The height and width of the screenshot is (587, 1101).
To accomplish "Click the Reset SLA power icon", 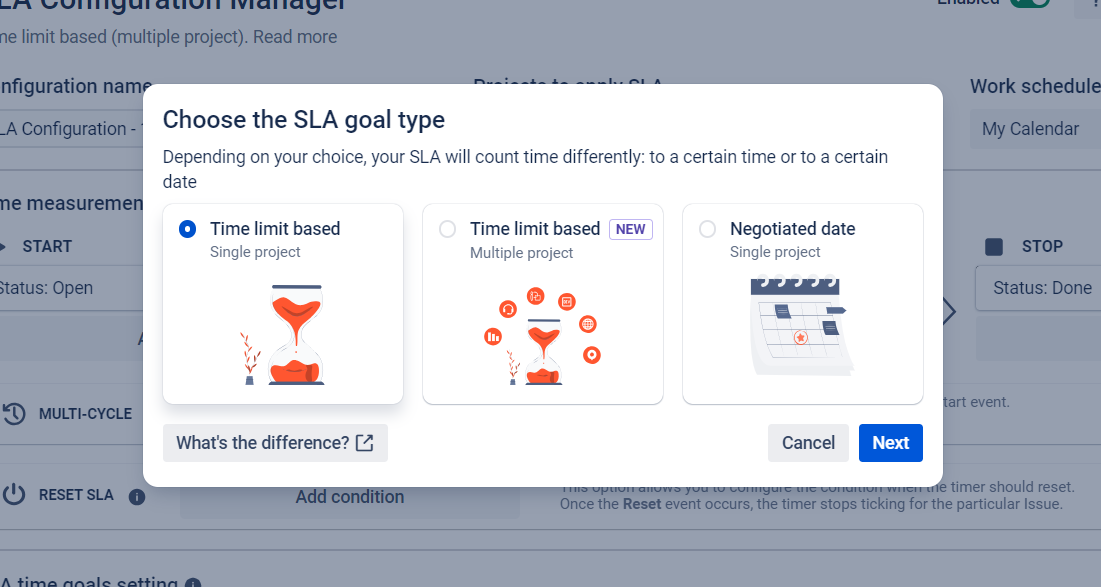I will click(13, 495).
